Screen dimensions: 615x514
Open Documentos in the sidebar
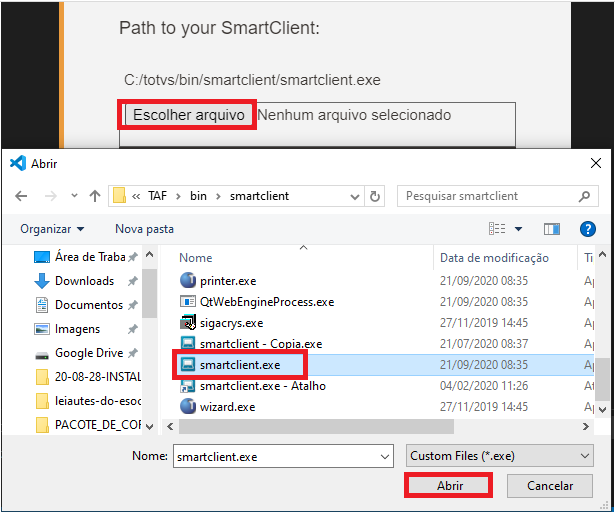tap(85, 305)
